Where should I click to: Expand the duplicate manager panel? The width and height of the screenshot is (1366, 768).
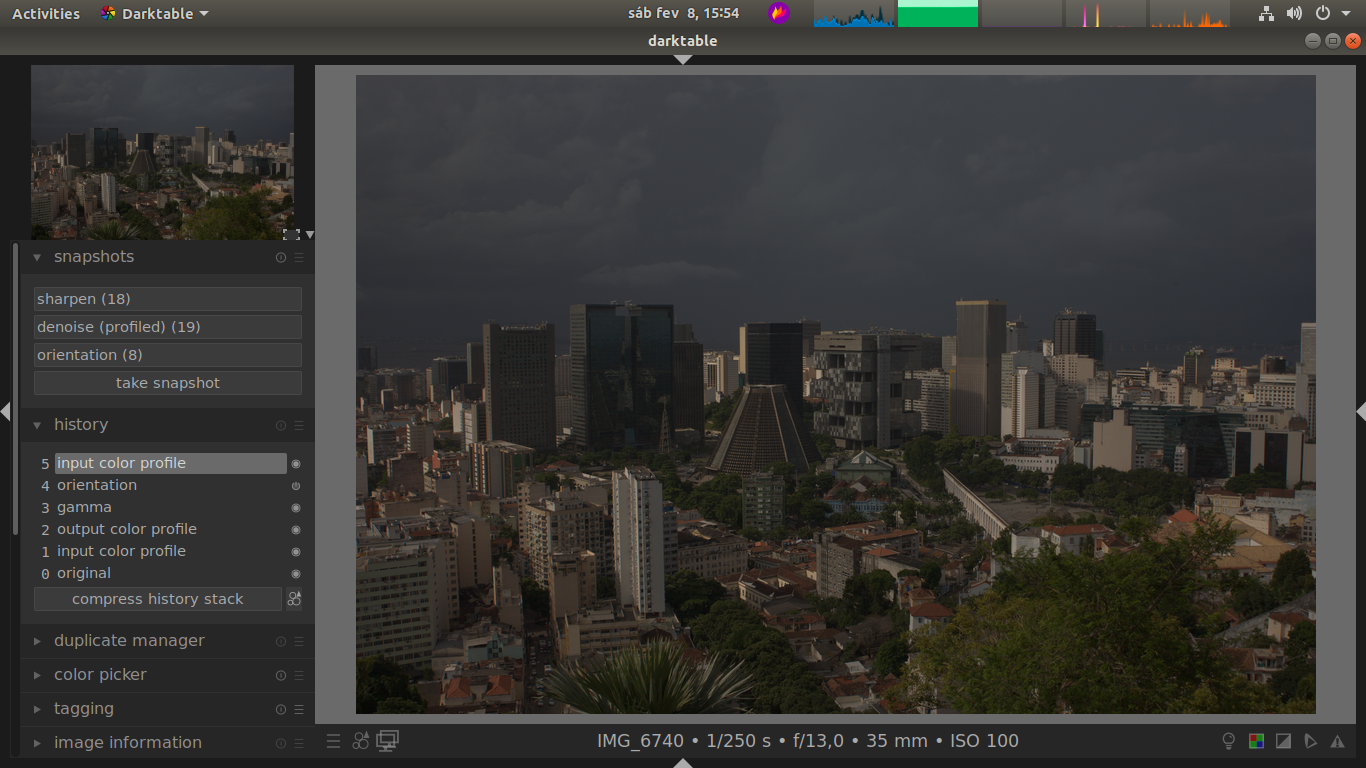coord(37,641)
